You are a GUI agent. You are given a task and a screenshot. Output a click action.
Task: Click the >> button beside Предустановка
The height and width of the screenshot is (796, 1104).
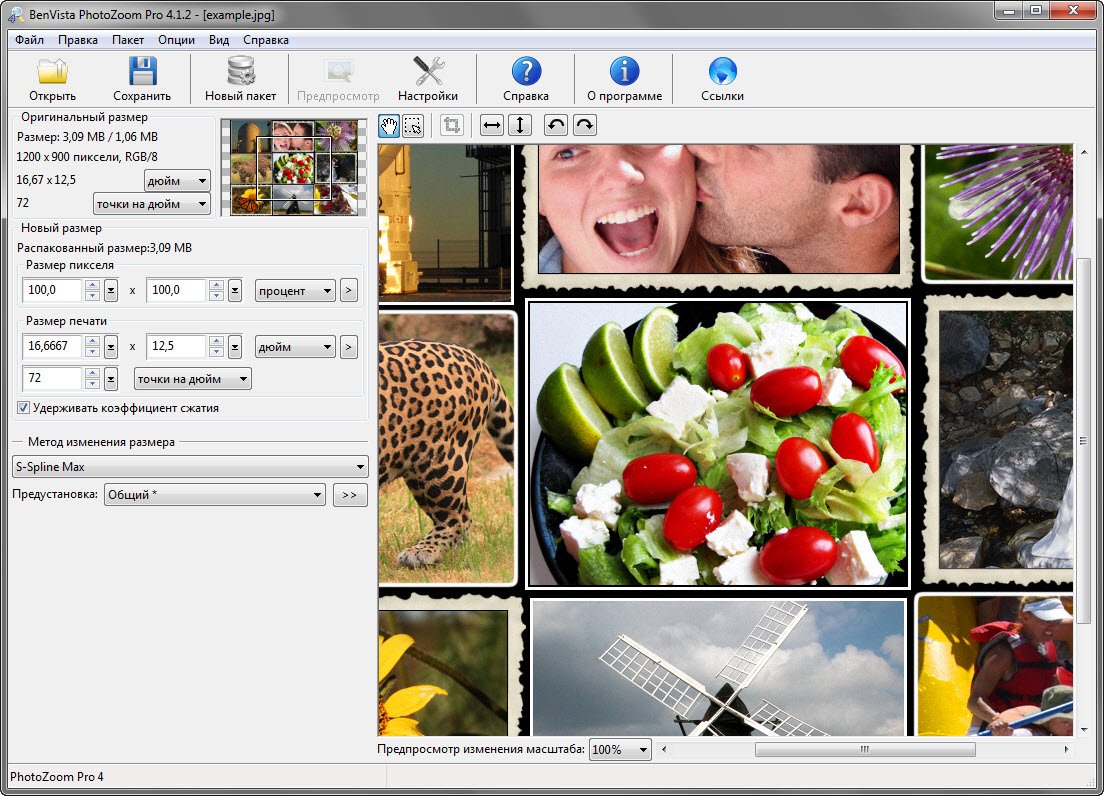[x=350, y=495]
